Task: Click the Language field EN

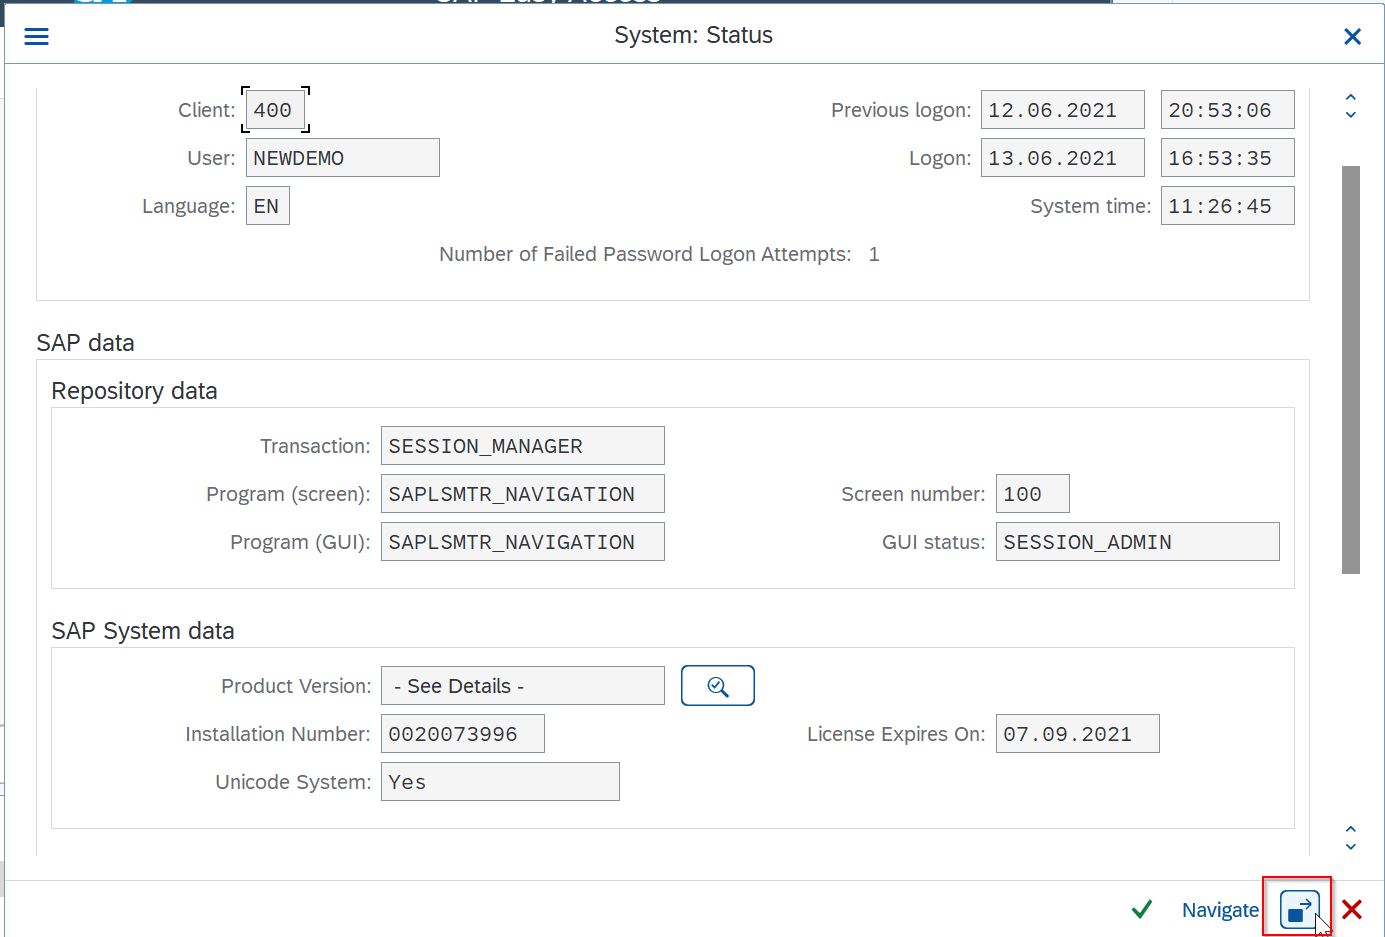Action: 267,206
